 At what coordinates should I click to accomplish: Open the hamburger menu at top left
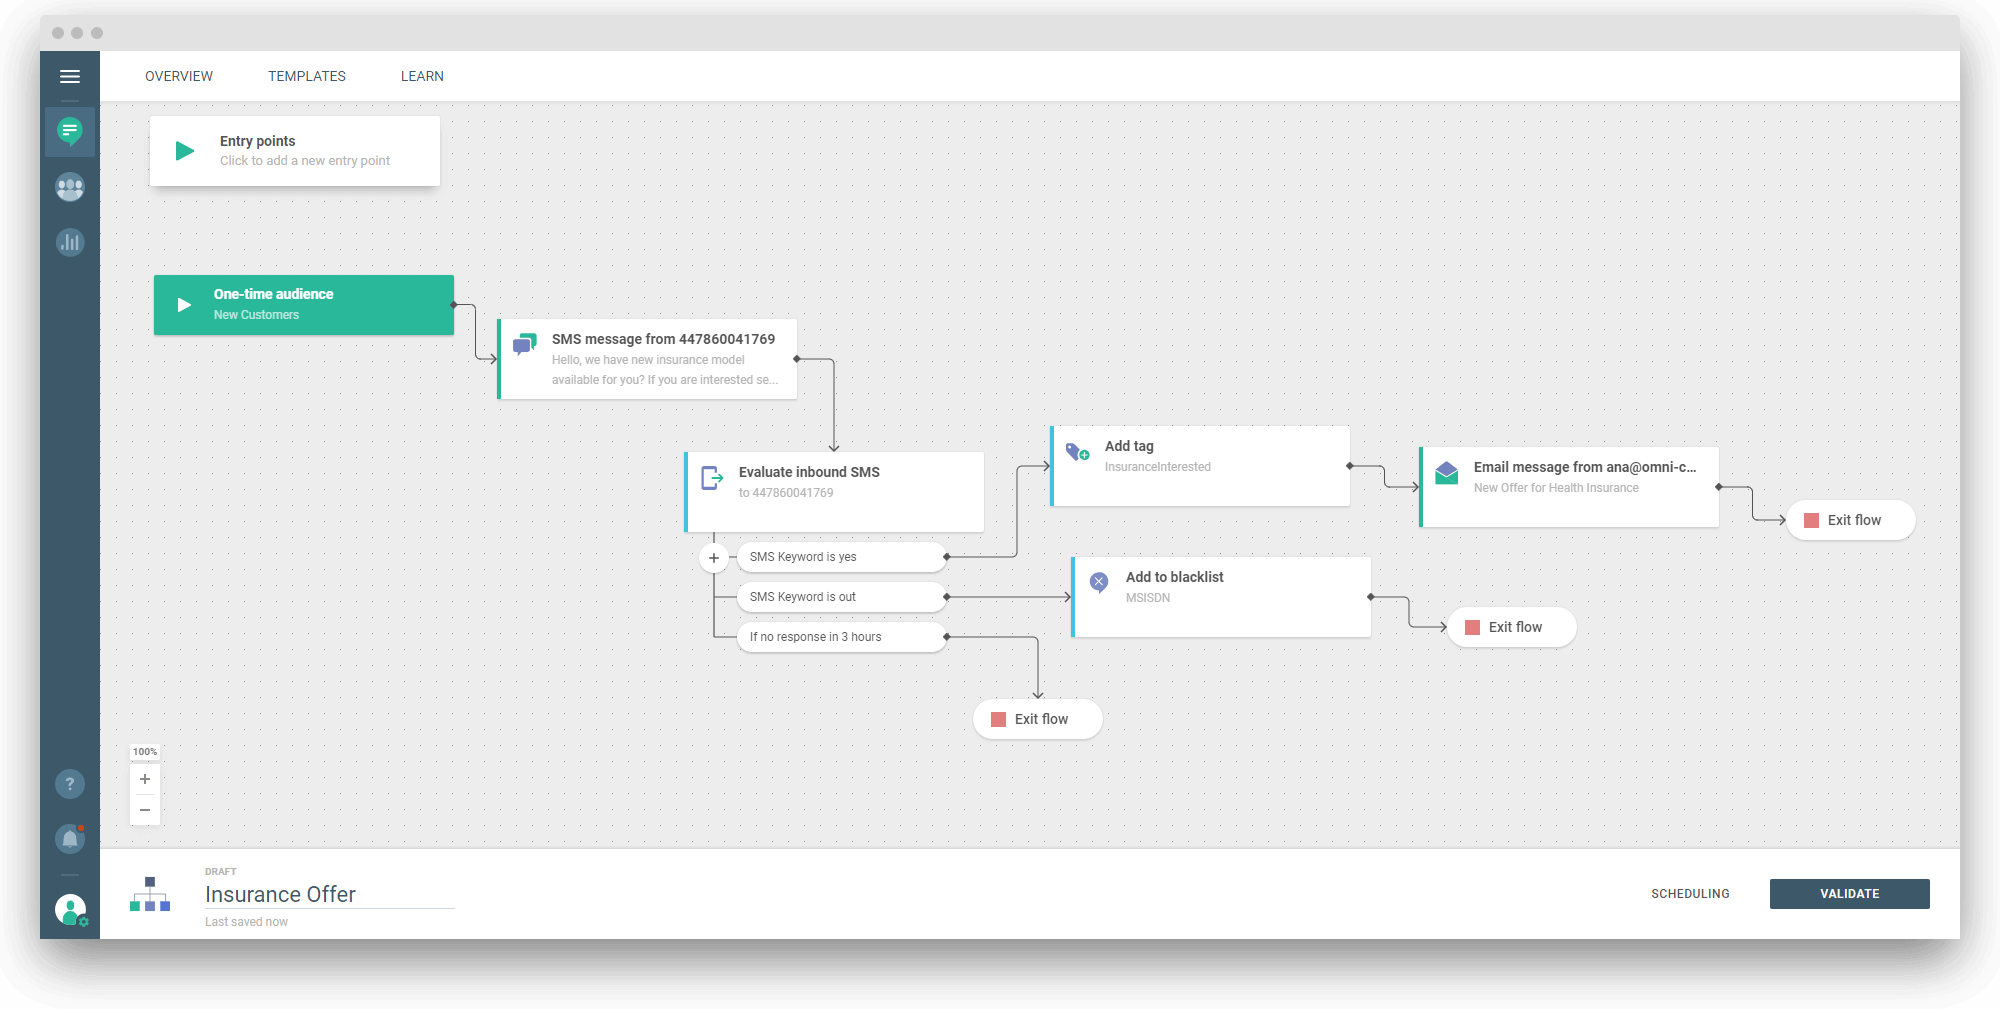pyautogui.click(x=70, y=76)
